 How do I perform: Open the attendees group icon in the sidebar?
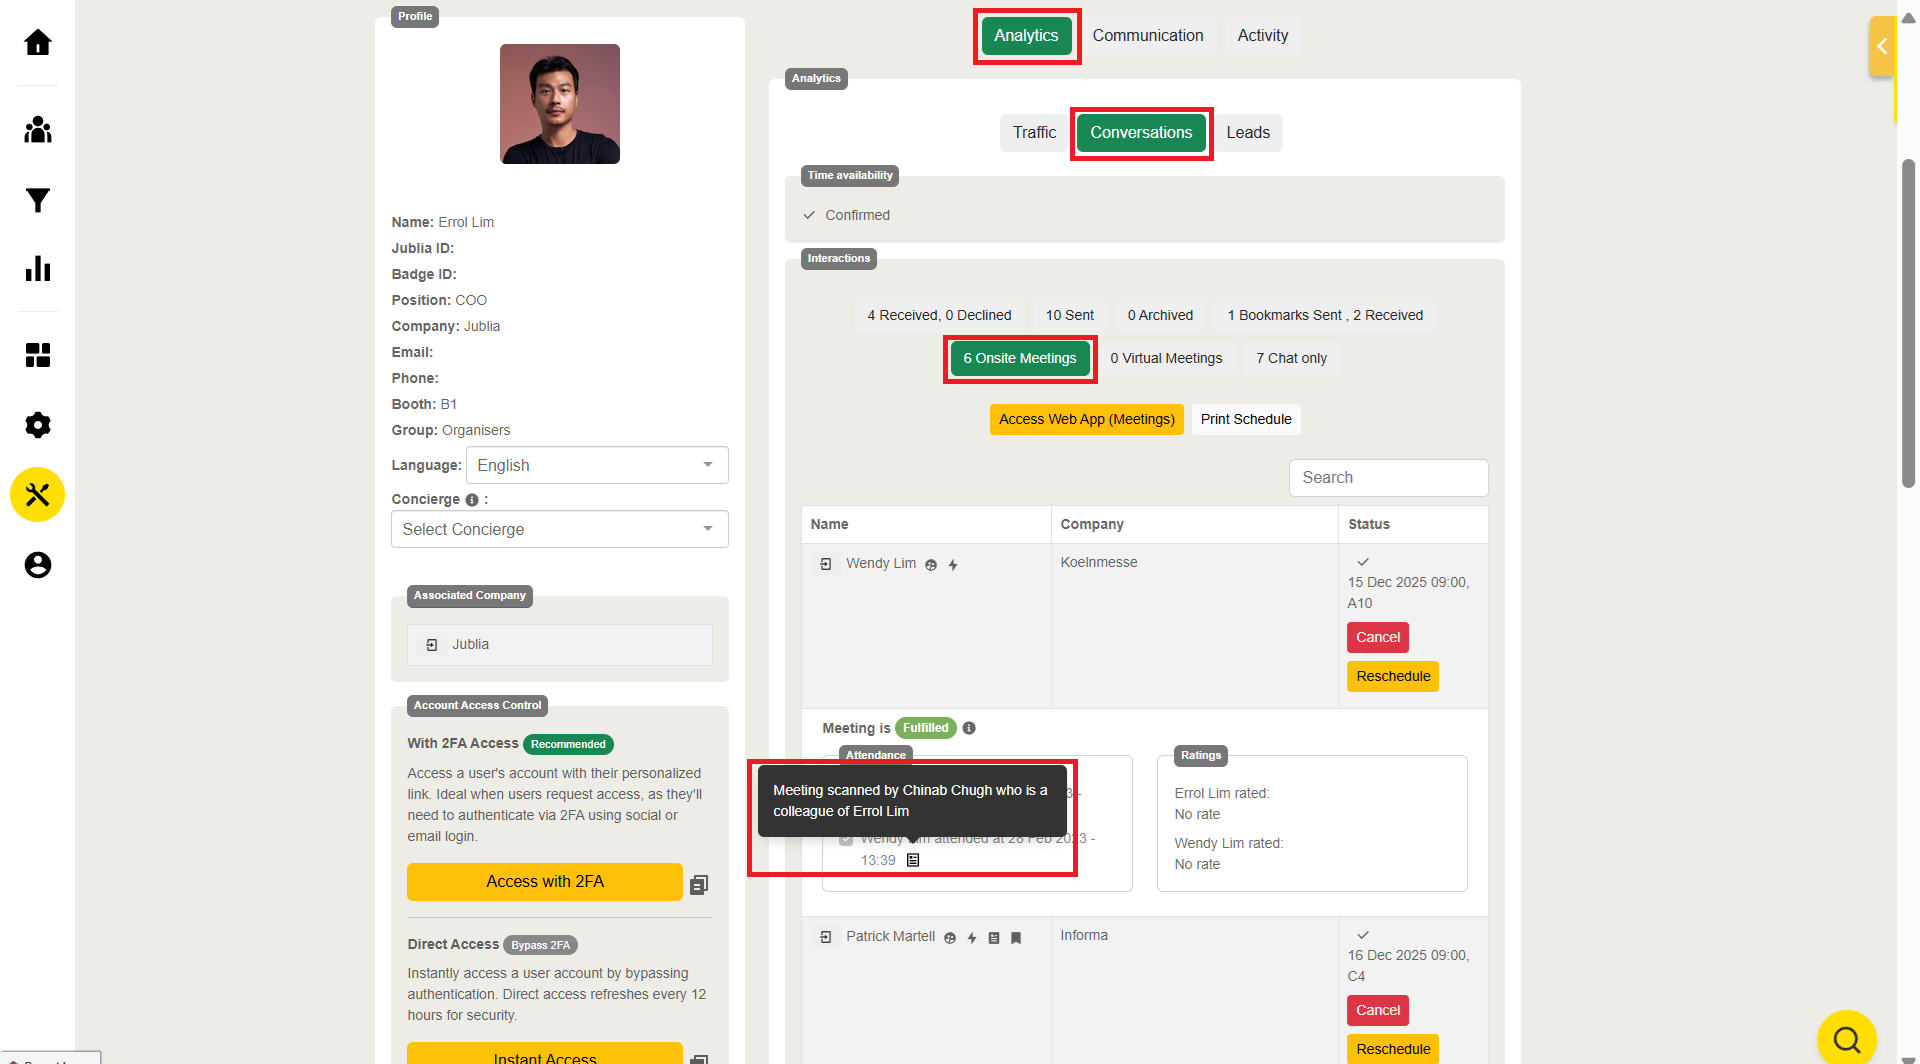coord(38,130)
